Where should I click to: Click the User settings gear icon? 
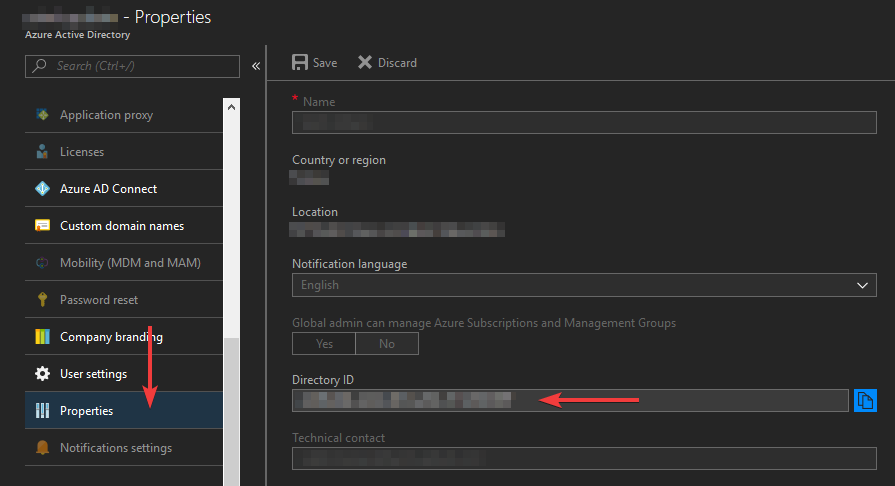[42, 373]
